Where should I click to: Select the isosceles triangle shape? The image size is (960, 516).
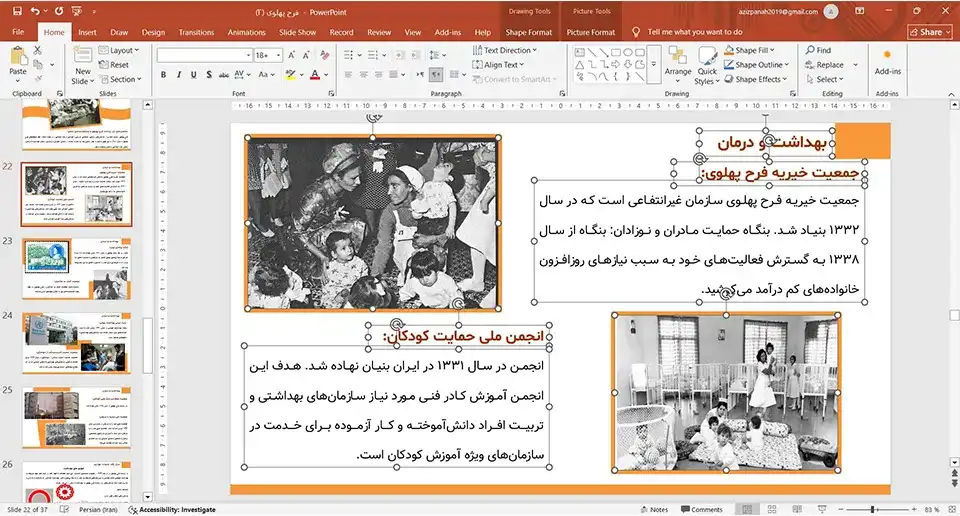coord(580,64)
